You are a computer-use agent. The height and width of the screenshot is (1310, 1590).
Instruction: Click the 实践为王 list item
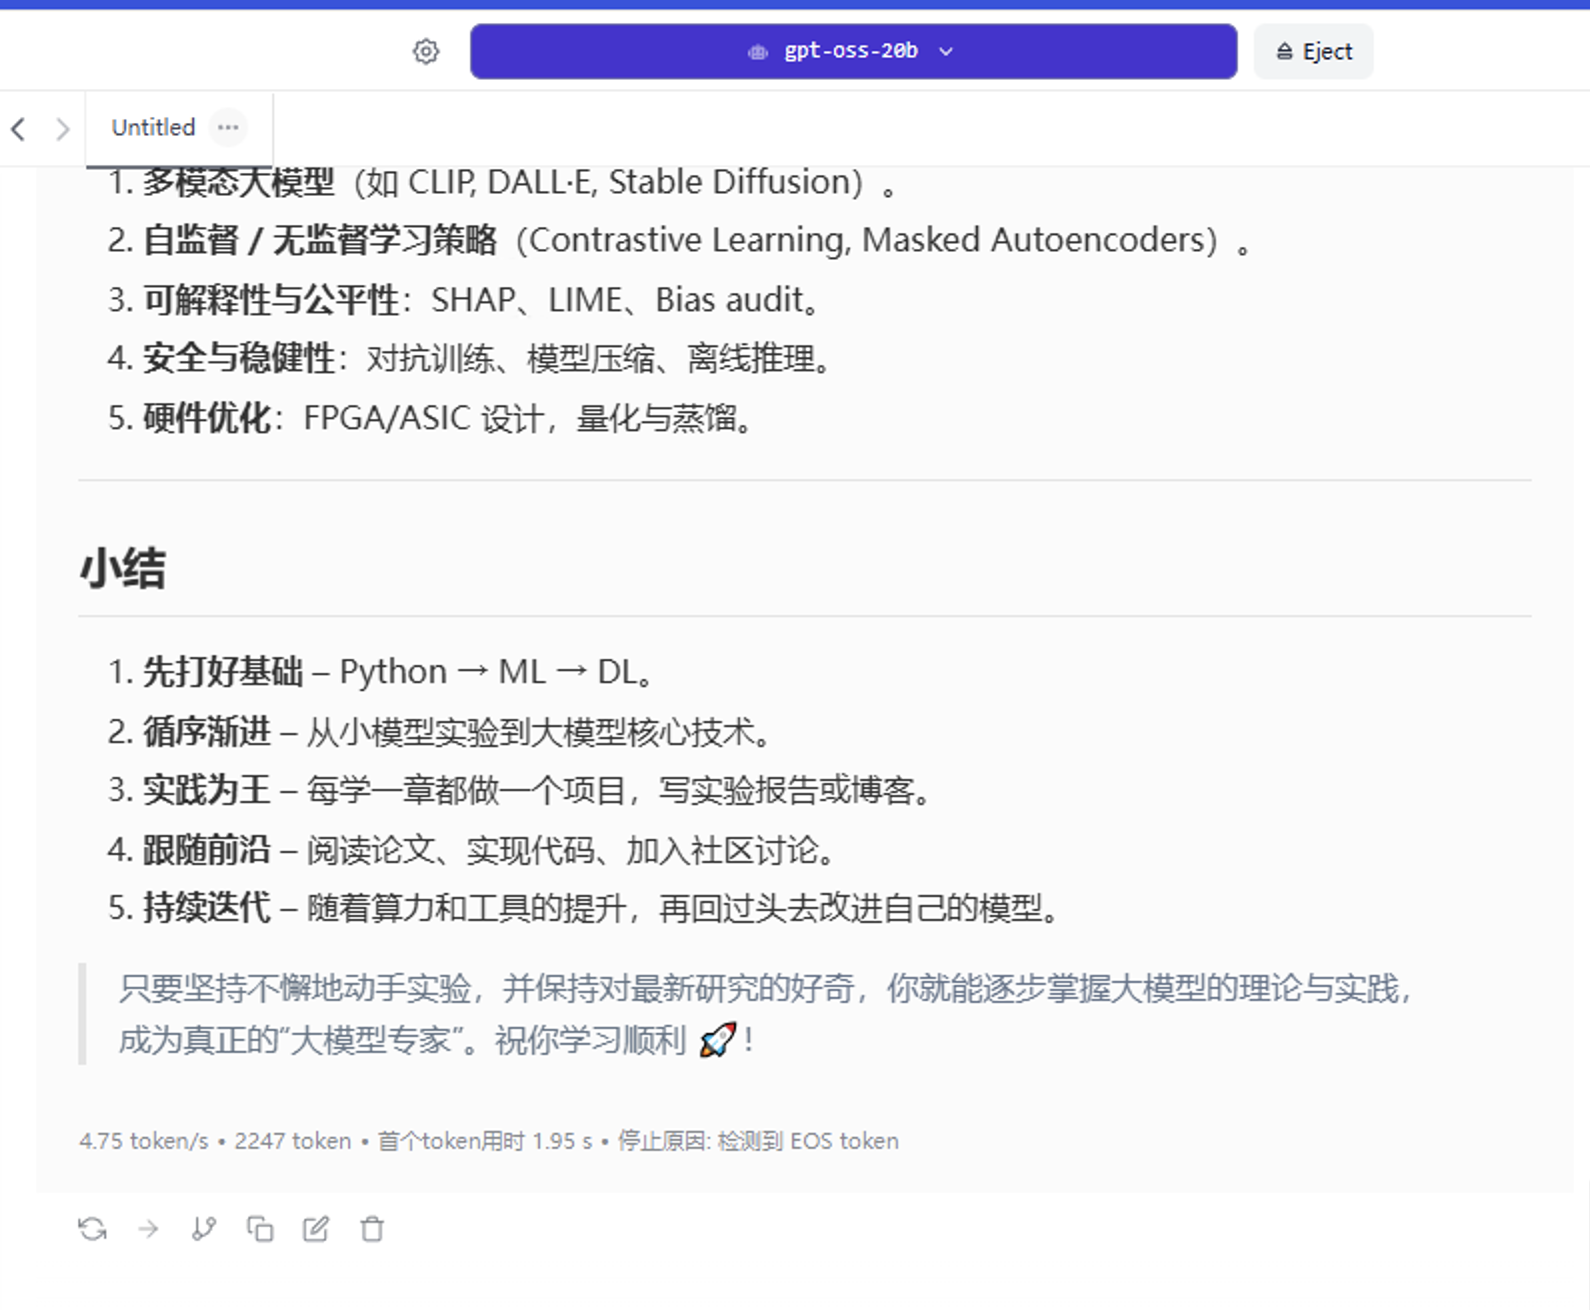click(x=207, y=790)
